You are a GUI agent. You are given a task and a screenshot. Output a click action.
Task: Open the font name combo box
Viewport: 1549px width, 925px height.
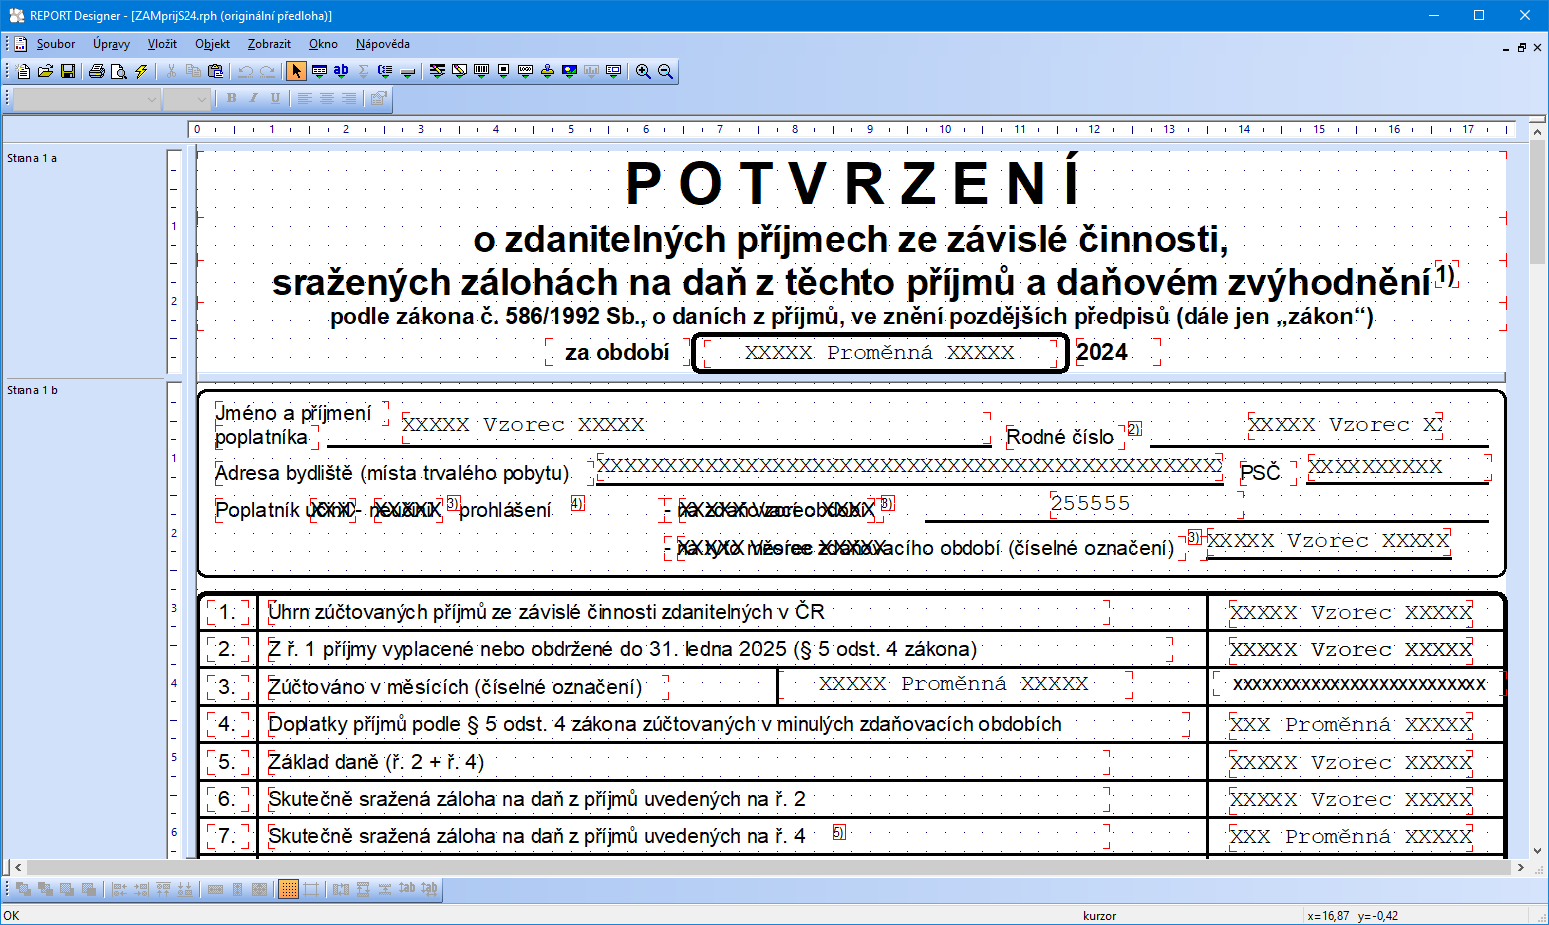(87, 98)
